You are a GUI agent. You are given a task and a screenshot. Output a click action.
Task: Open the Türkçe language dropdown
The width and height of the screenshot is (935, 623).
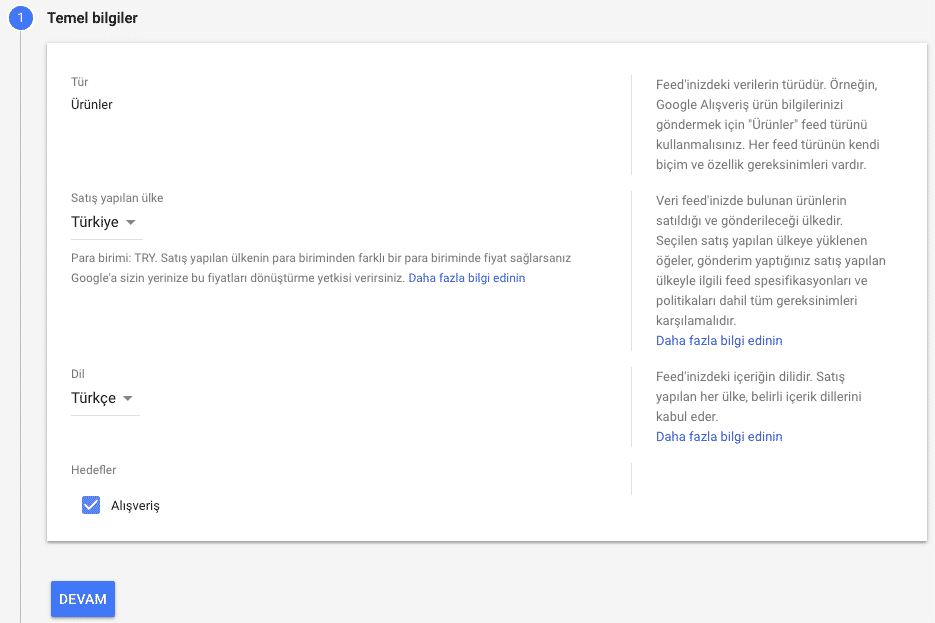[x=102, y=398]
